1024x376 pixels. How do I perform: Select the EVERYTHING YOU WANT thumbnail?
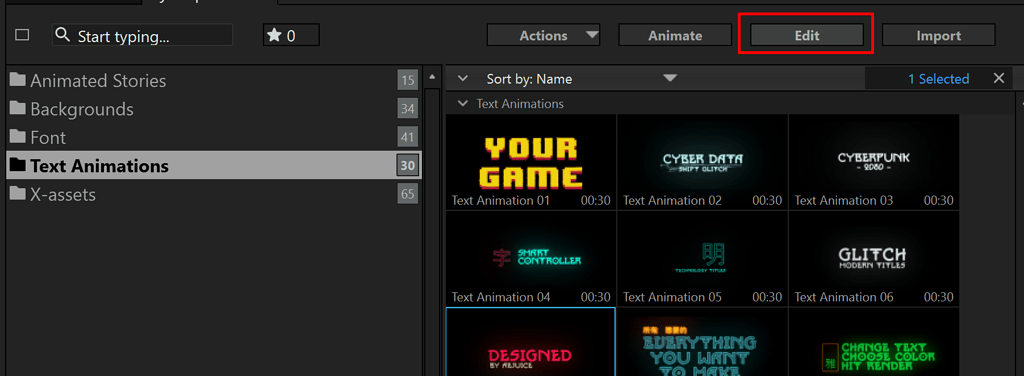pos(702,342)
